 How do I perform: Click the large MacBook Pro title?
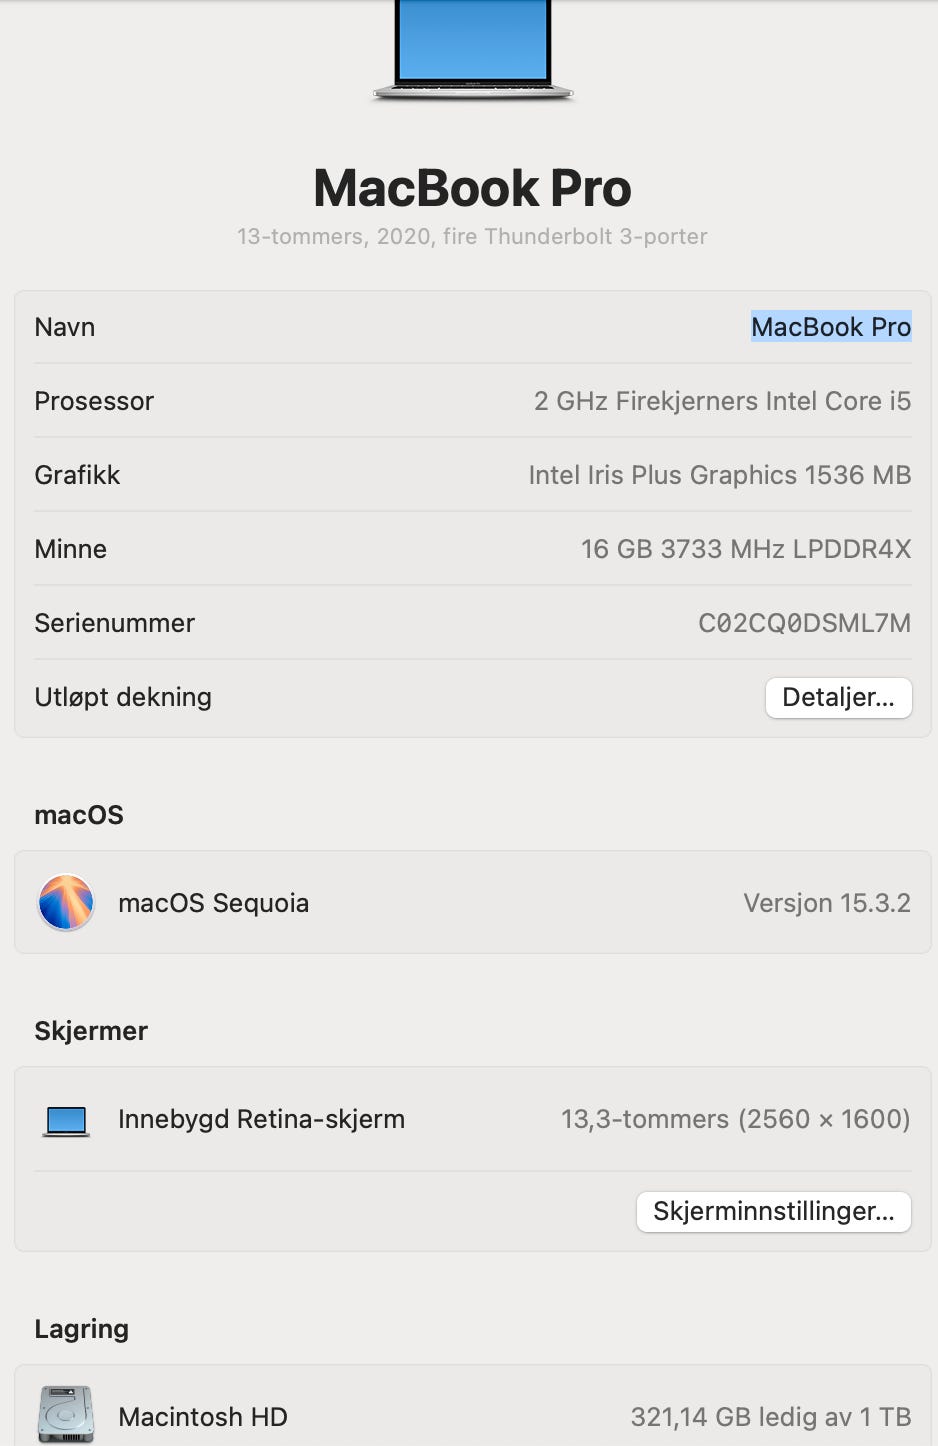(x=472, y=188)
